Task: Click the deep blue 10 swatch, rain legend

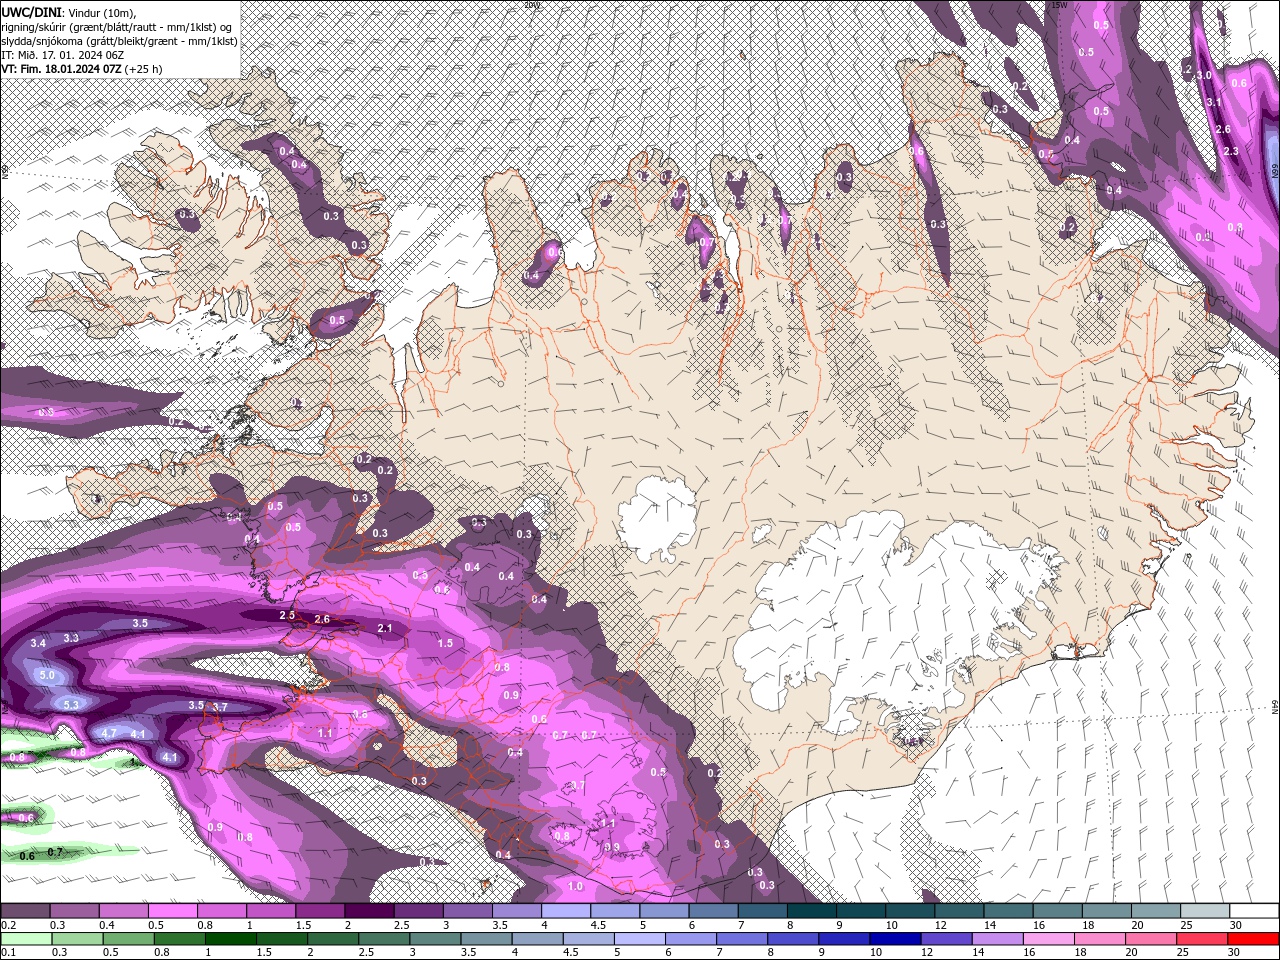Action: tap(895, 938)
